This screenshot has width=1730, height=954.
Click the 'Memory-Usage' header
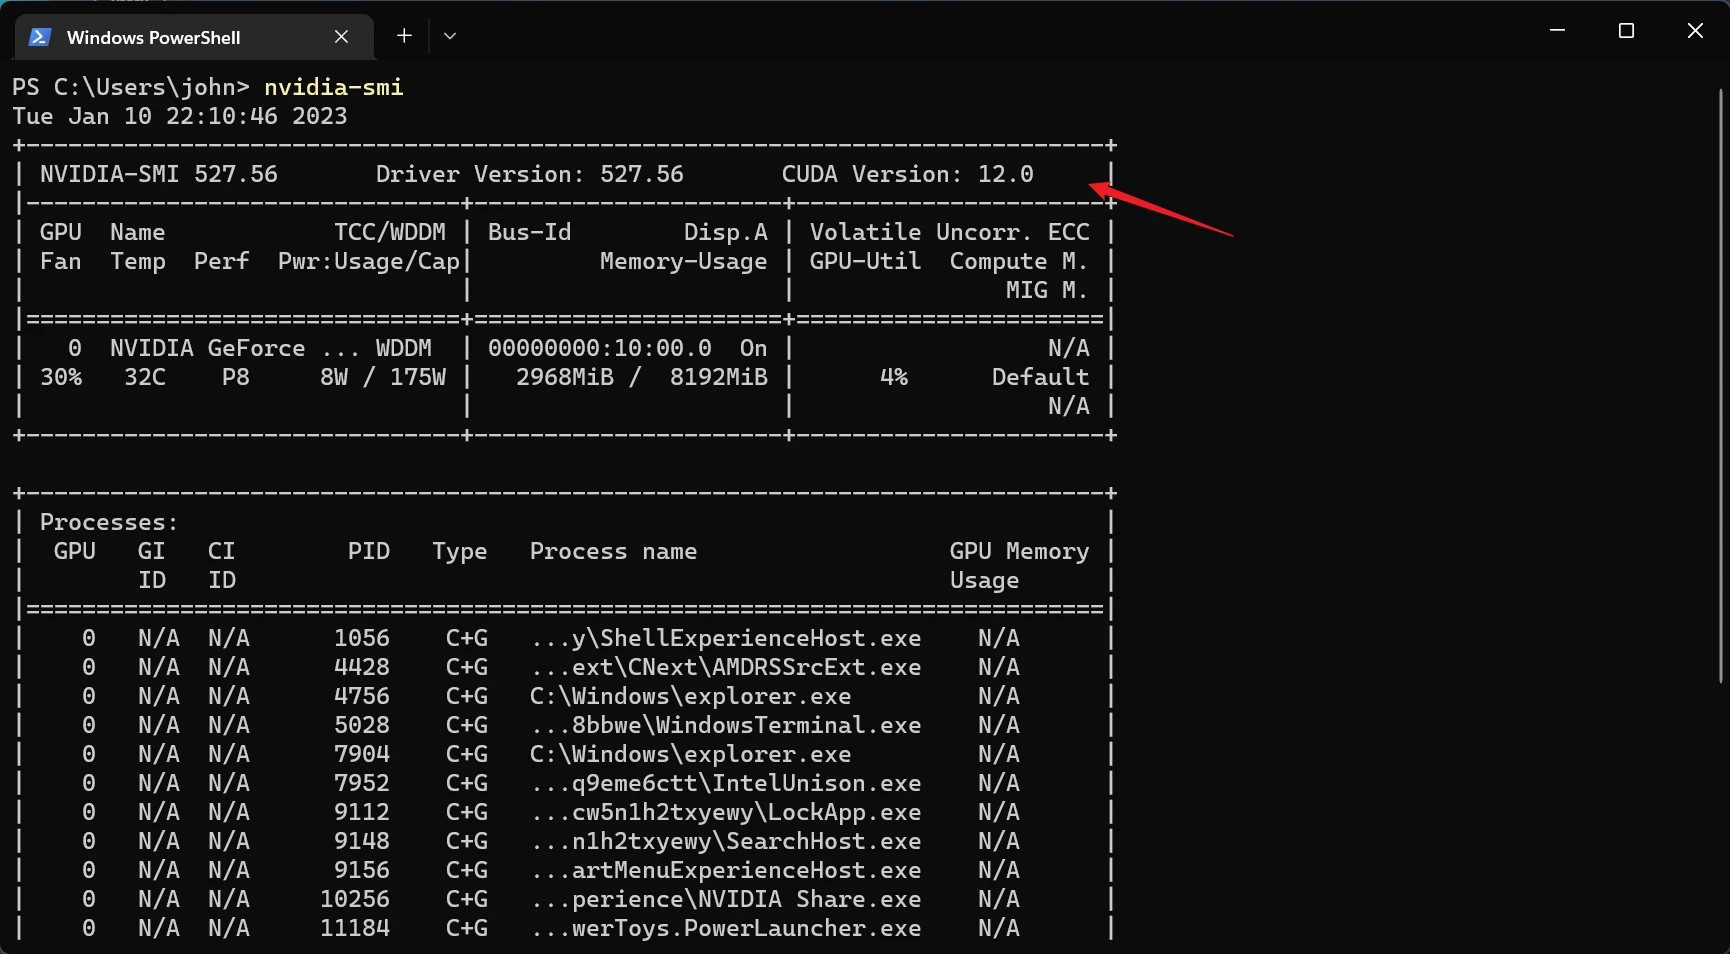(x=684, y=261)
